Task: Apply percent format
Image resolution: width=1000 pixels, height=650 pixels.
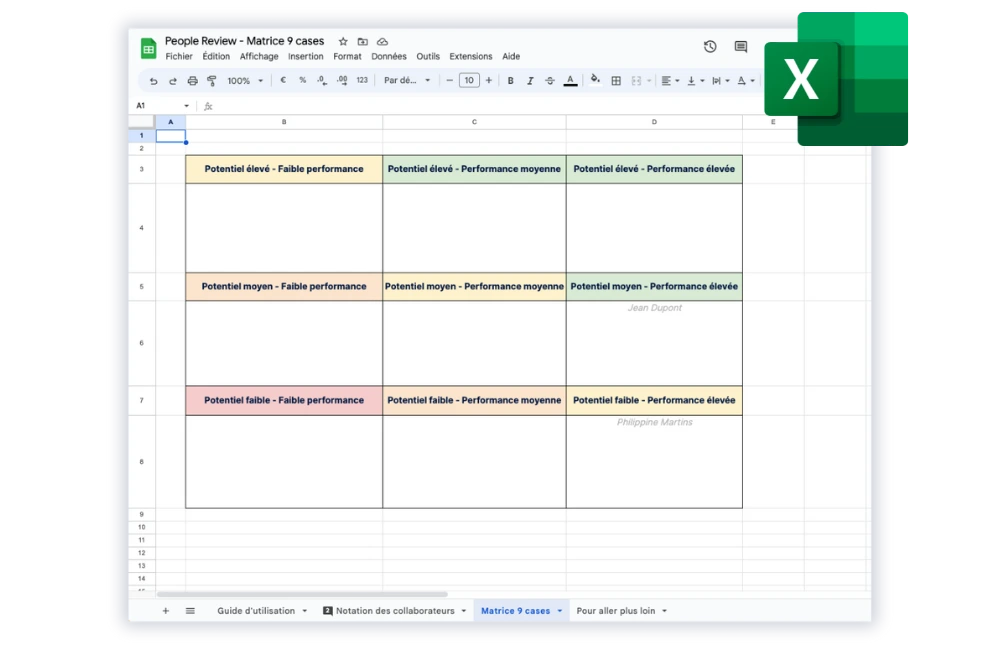Action: 302,80
